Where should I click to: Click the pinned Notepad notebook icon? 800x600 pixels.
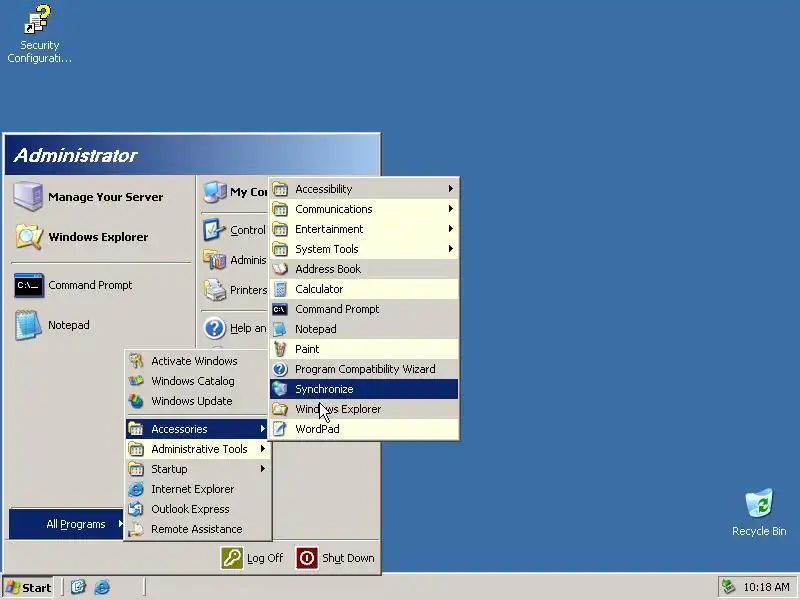click(28, 325)
